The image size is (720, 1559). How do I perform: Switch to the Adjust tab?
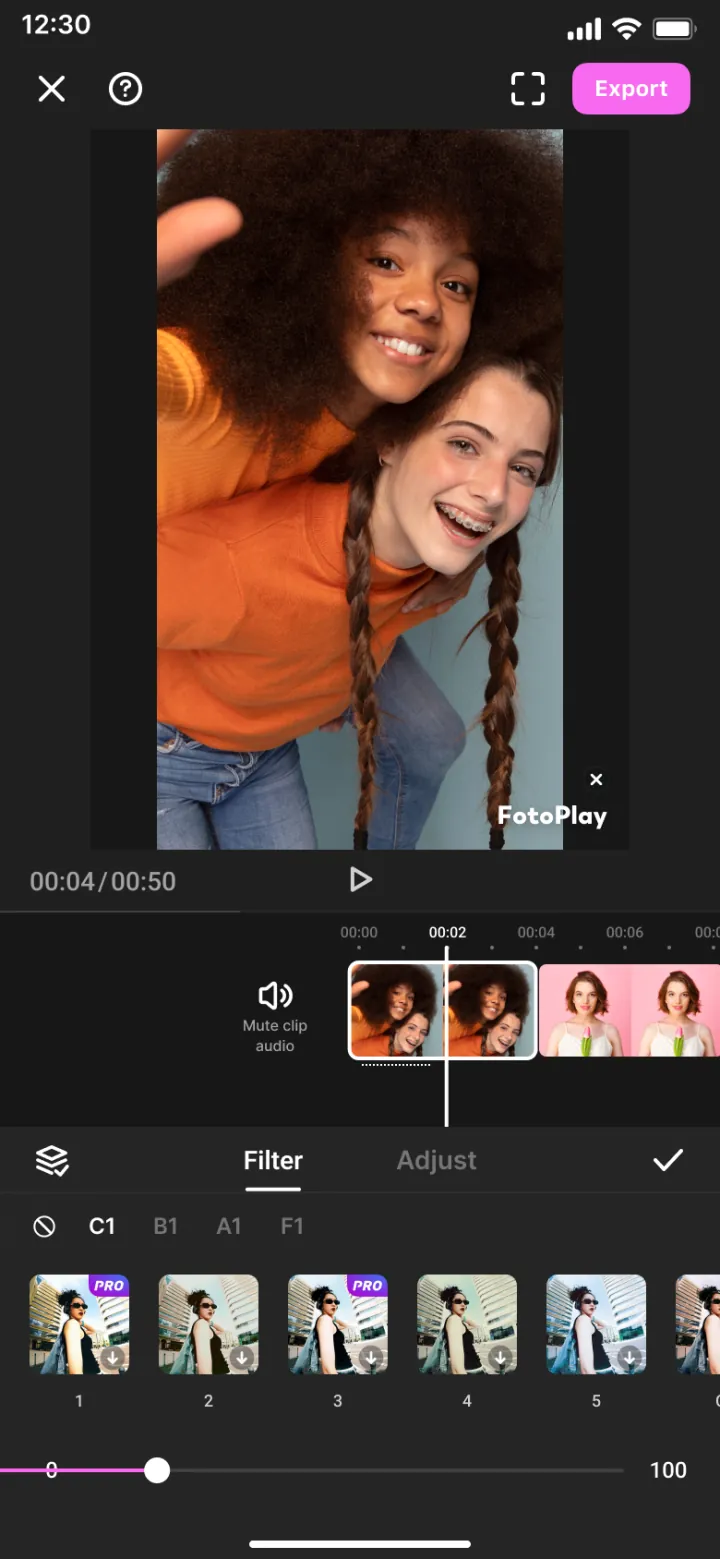[436, 1160]
